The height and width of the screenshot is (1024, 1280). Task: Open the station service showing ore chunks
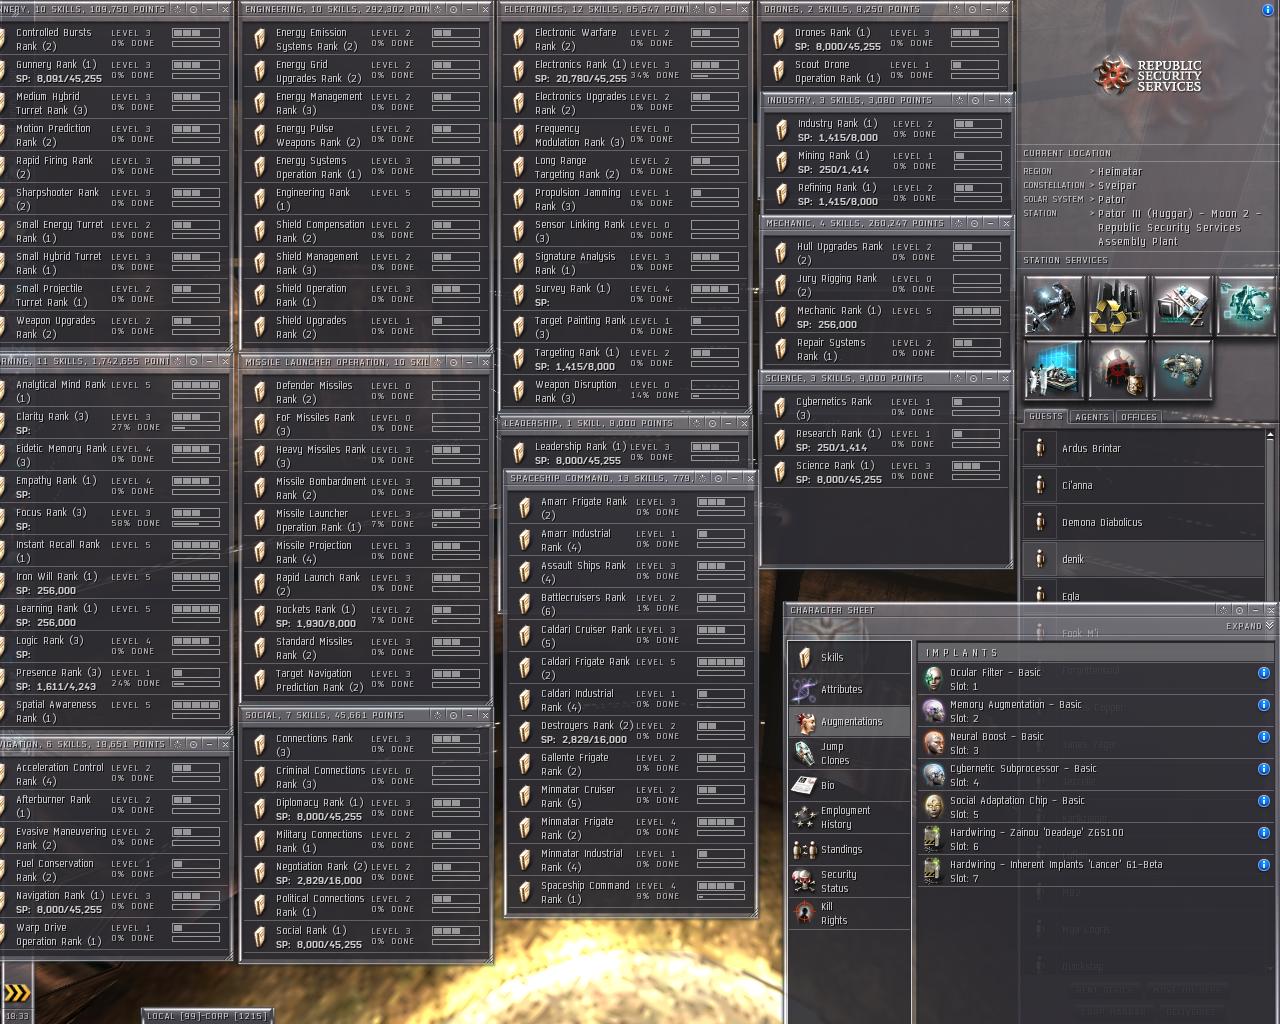[1182, 369]
